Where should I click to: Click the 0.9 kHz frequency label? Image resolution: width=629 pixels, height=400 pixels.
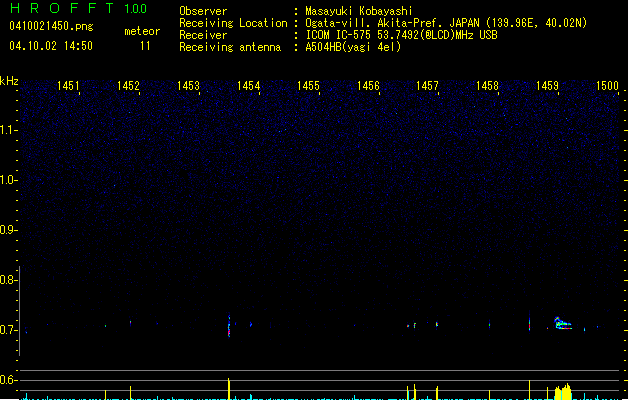pyautogui.click(x=8, y=230)
